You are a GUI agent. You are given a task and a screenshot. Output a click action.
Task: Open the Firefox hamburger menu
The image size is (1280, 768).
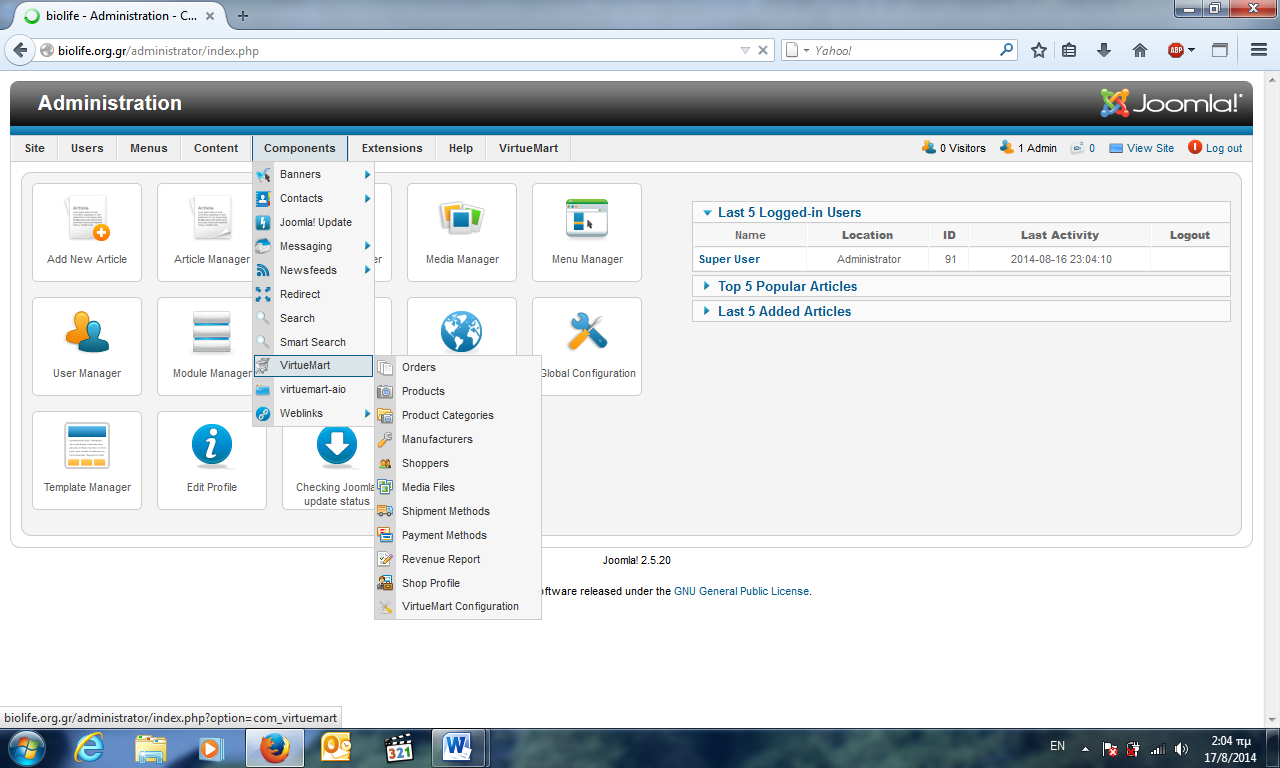click(x=1259, y=50)
